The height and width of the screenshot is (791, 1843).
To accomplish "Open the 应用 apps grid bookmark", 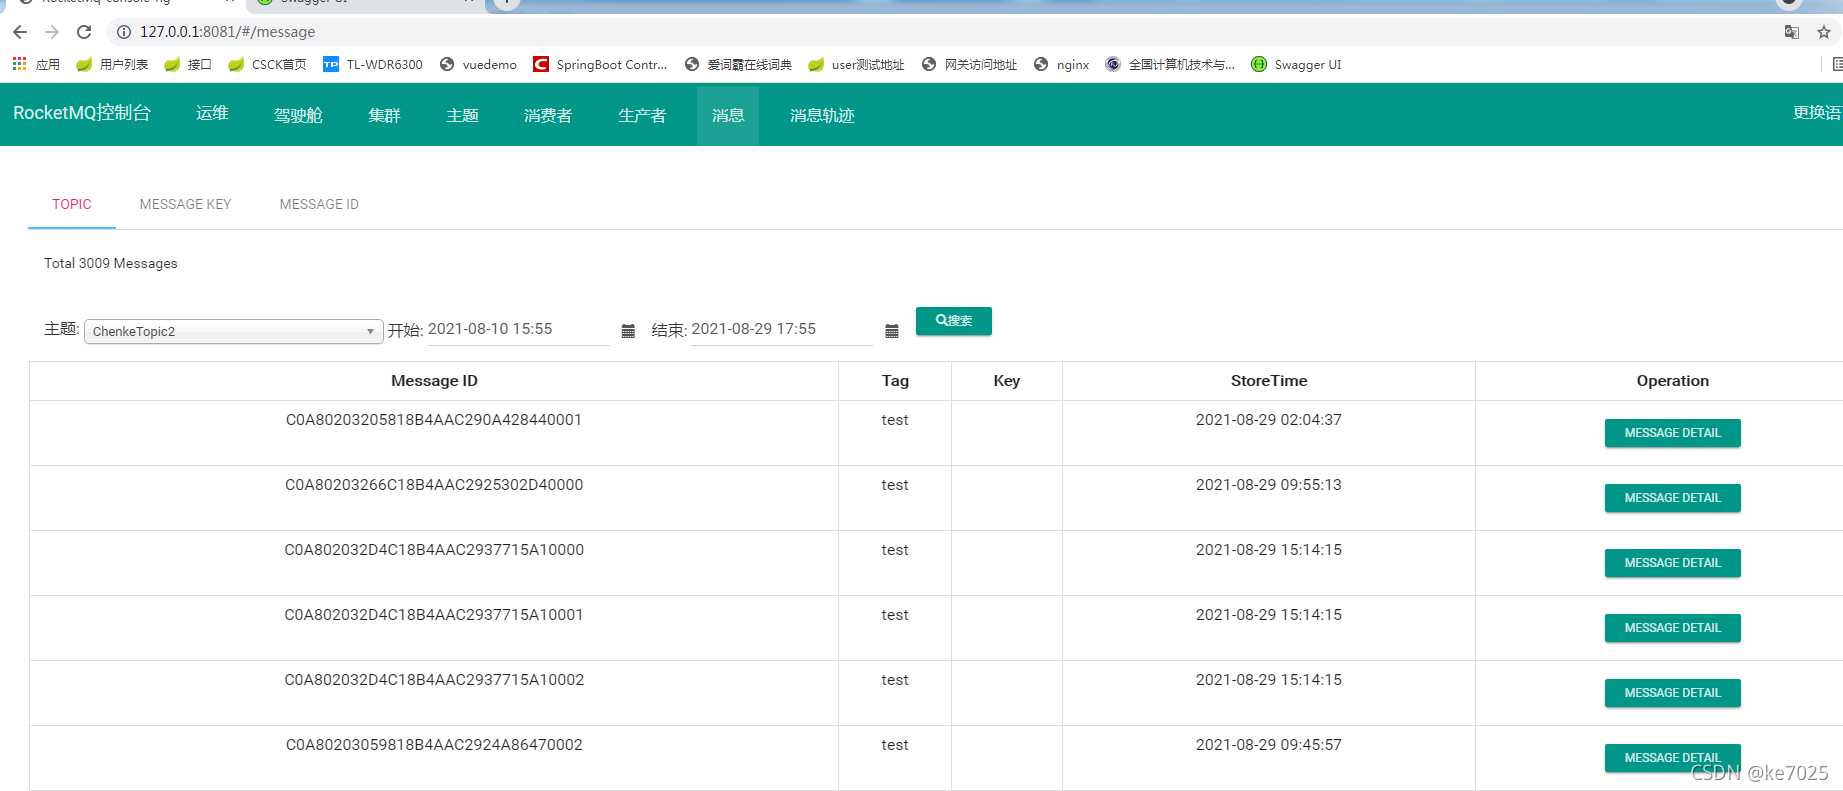I will pyautogui.click(x=36, y=64).
